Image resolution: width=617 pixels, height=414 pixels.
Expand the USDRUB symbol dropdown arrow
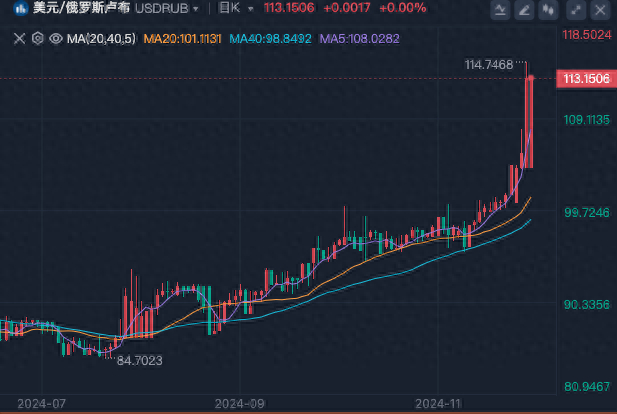196,9
